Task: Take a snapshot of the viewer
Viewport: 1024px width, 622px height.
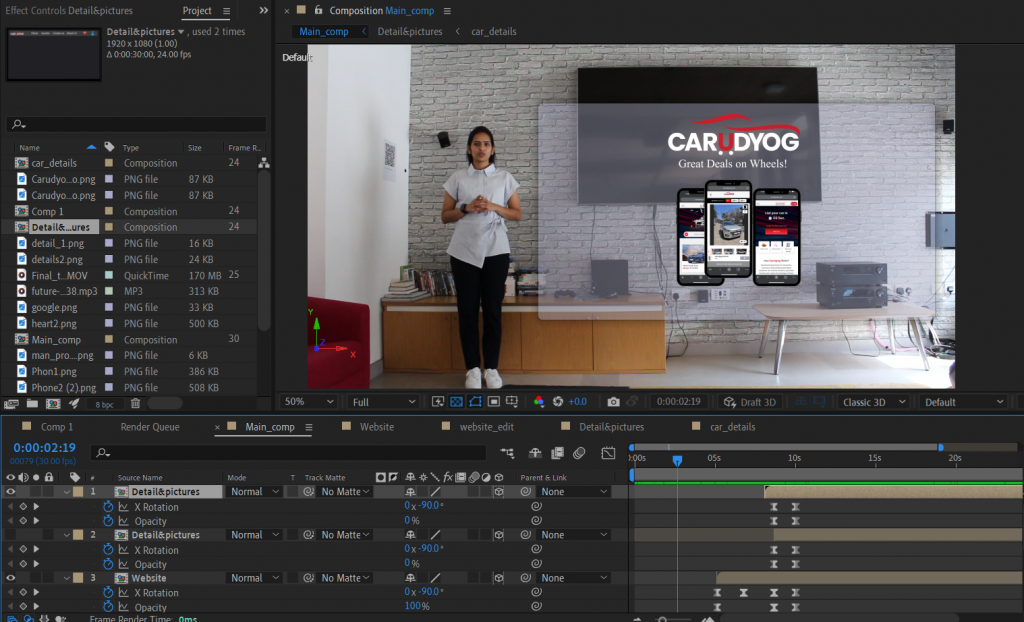Action: click(613, 402)
